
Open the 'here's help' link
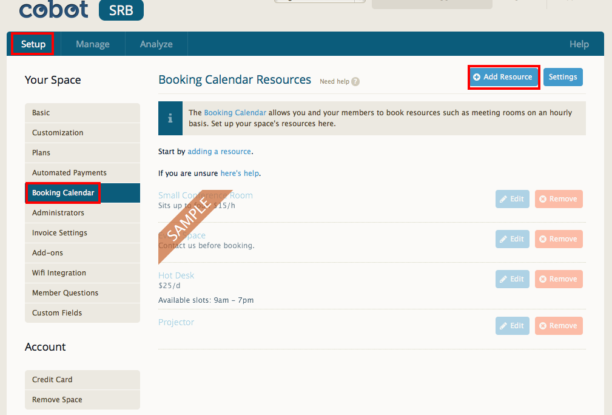click(x=240, y=173)
